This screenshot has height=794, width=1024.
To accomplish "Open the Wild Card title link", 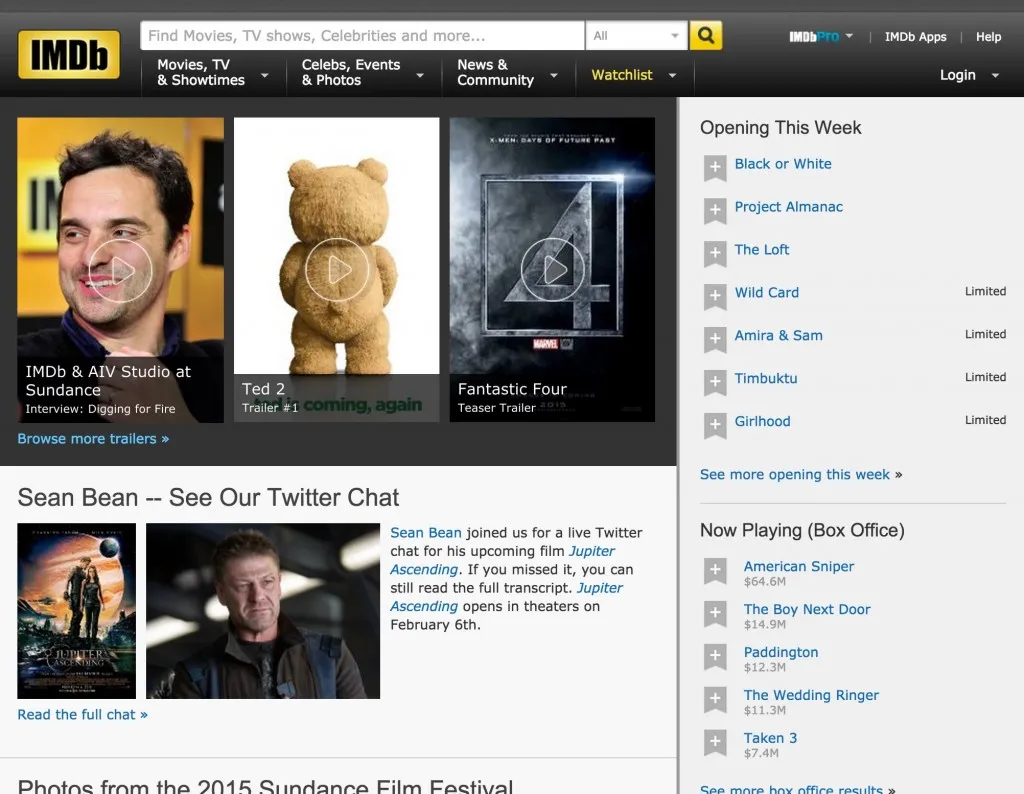I will [767, 293].
